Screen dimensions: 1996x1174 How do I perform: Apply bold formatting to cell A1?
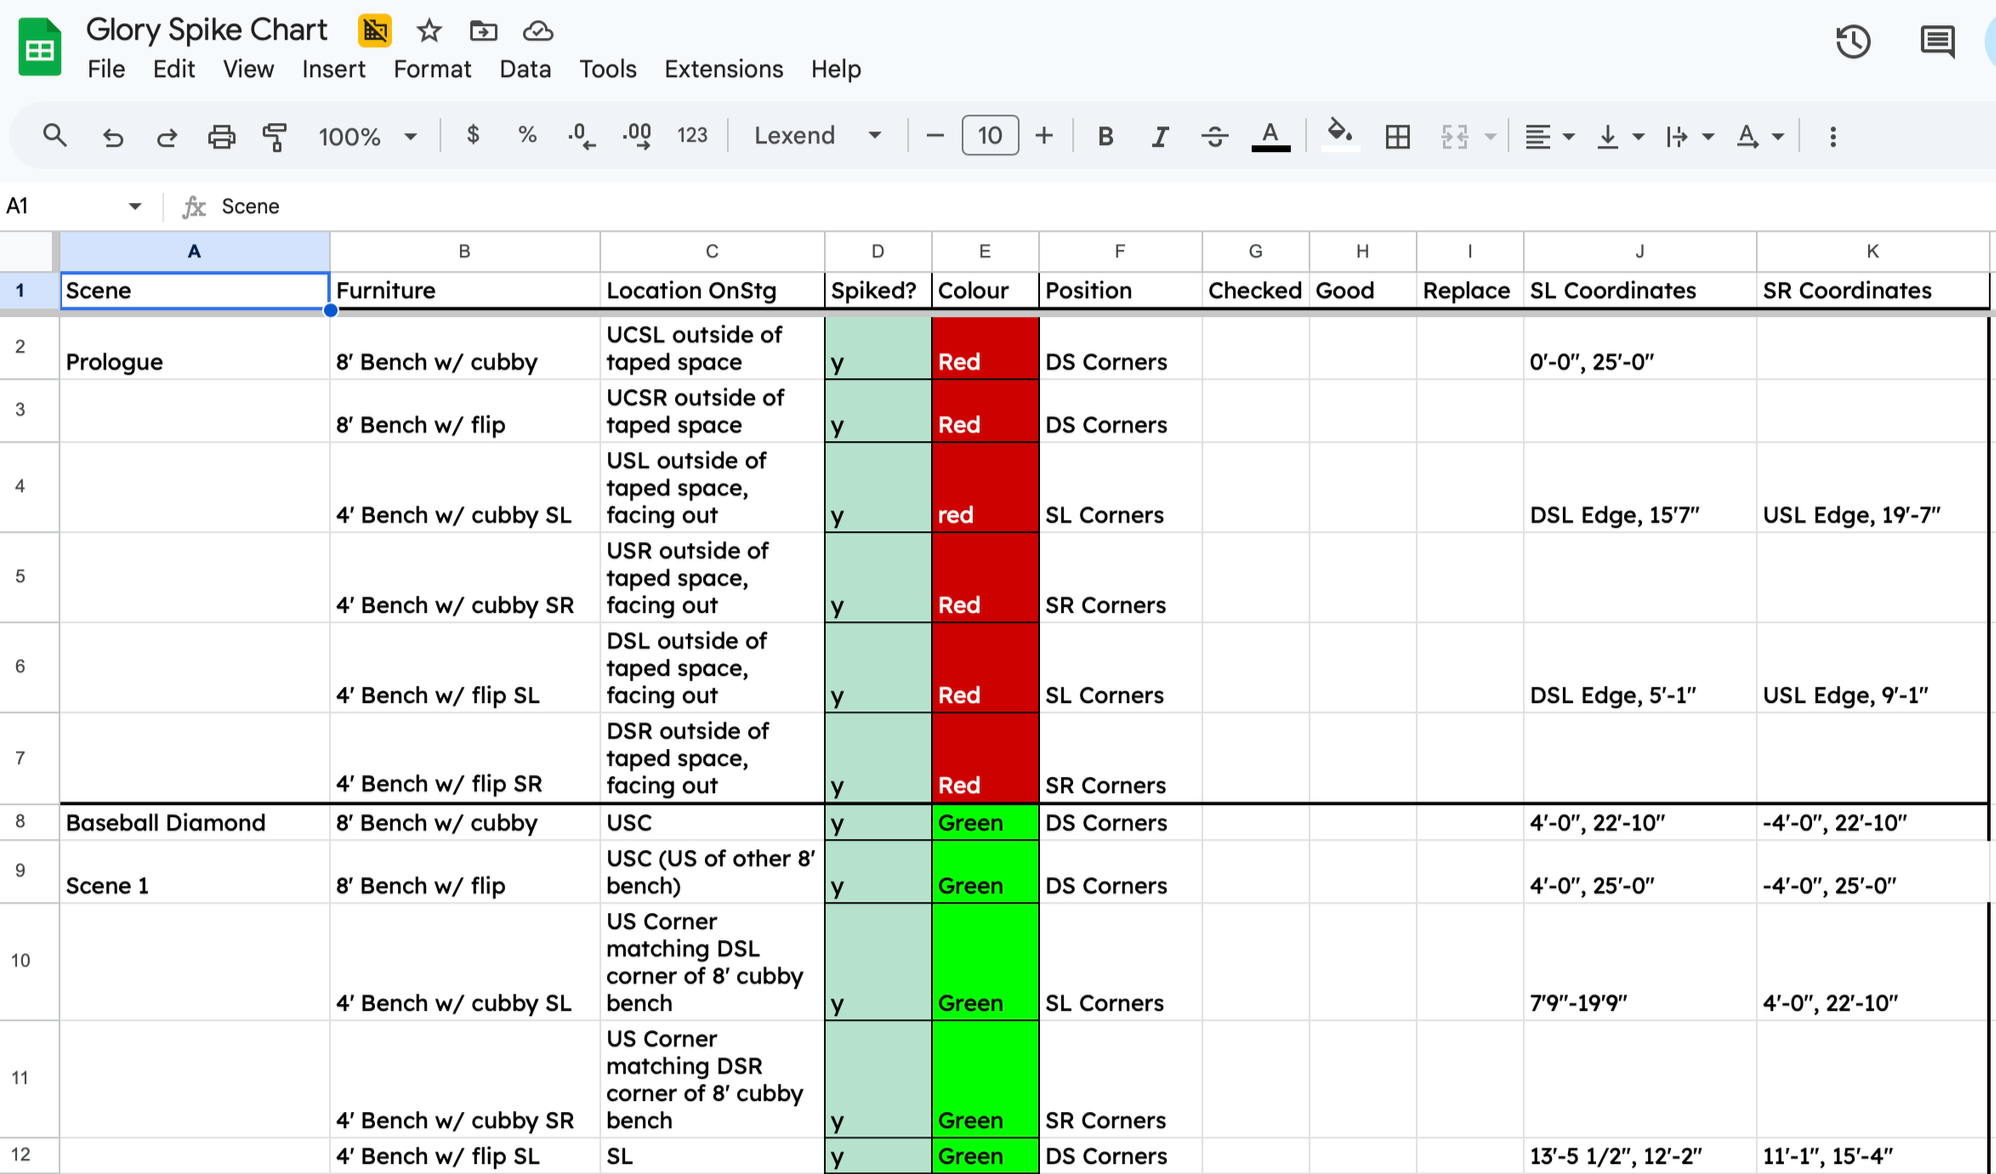click(x=1105, y=136)
